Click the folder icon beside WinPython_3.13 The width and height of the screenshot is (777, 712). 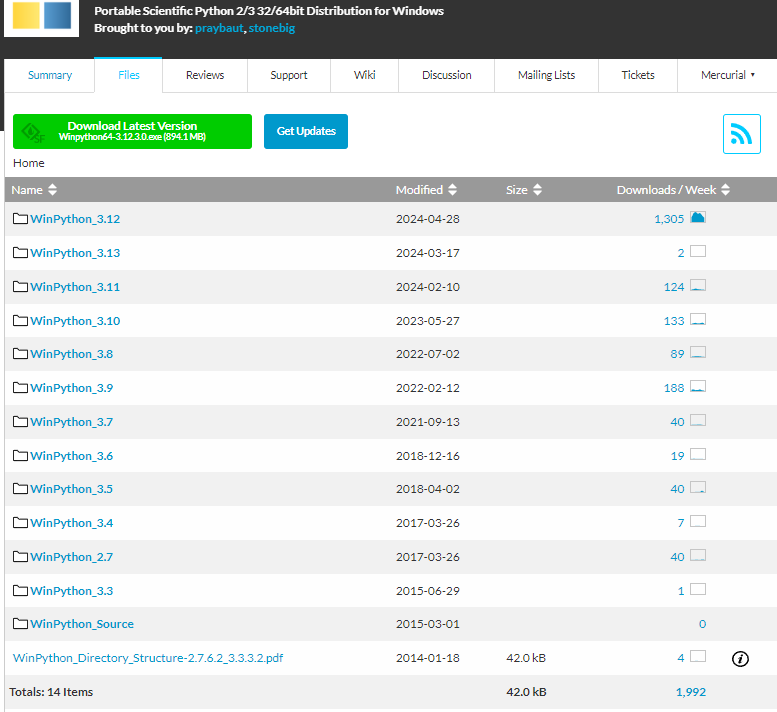point(20,253)
